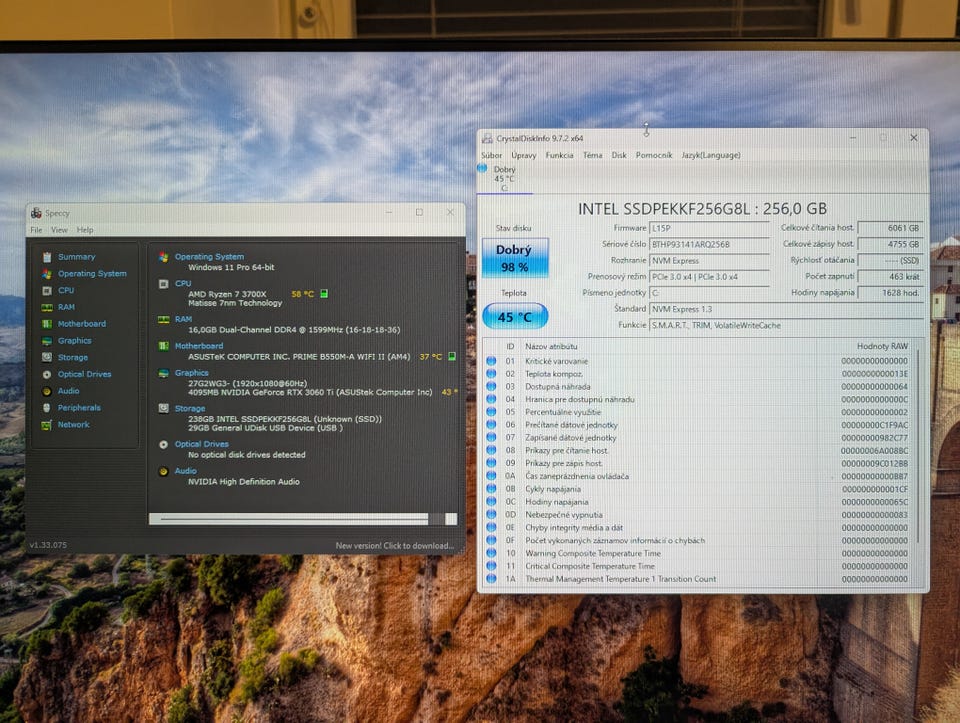Click the 45 °C temperature button
This screenshot has height=723, width=960.
pos(514,317)
